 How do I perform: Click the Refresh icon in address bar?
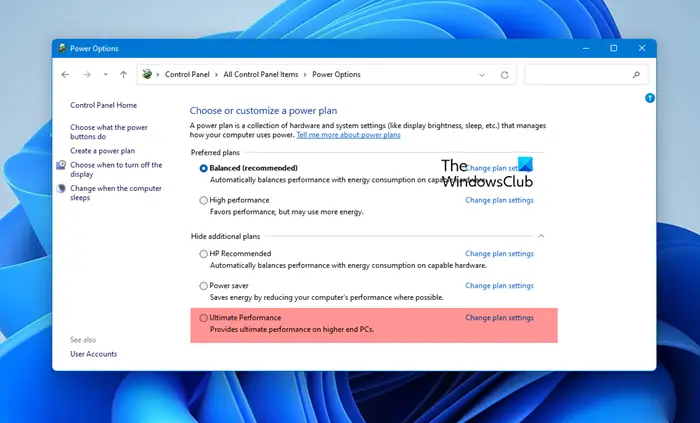[504, 75]
